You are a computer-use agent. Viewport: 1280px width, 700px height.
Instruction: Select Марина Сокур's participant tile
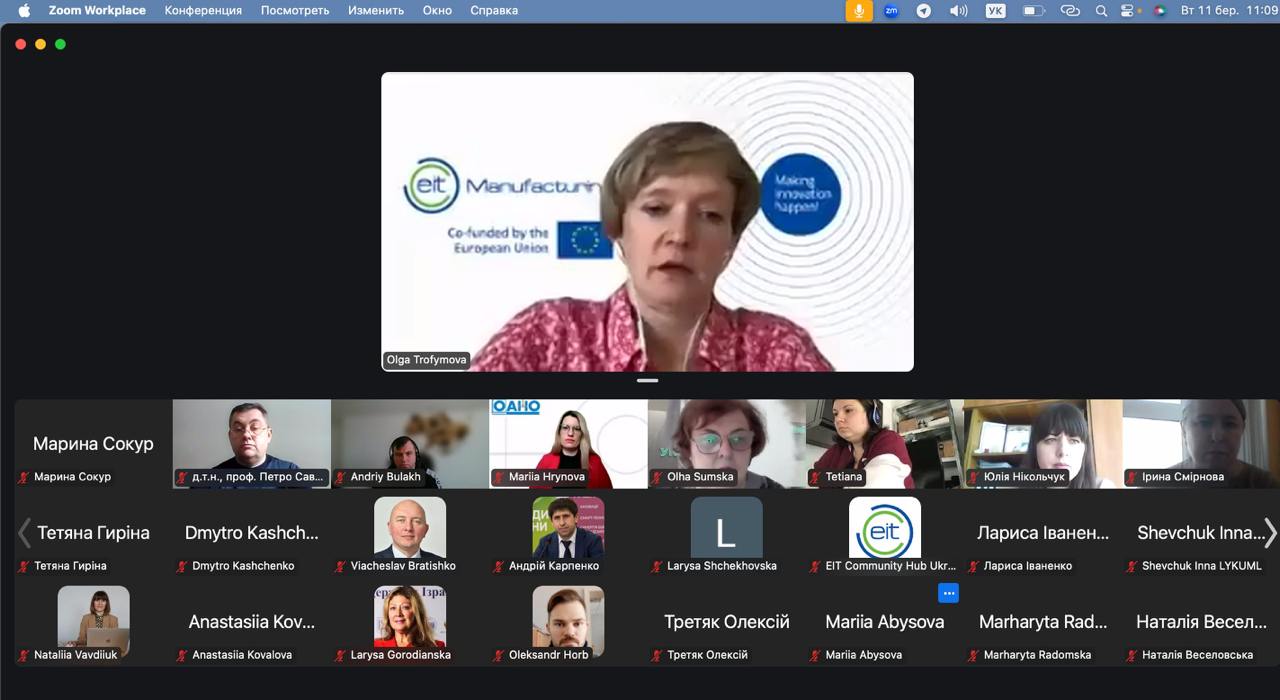(93, 444)
